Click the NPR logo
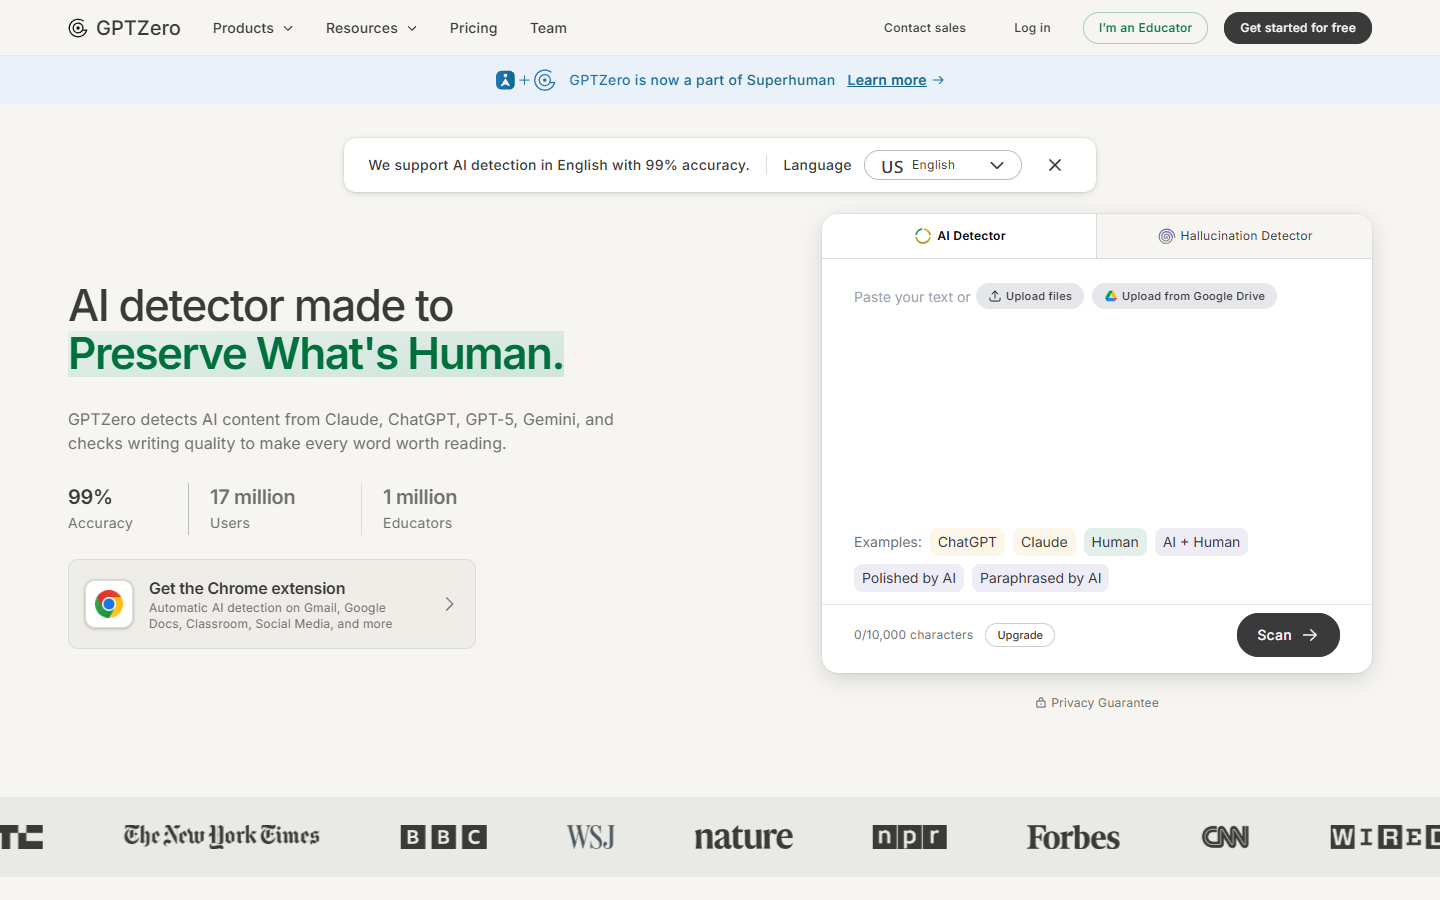This screenshot has height=900, width=1440. [x=910, y=837]
